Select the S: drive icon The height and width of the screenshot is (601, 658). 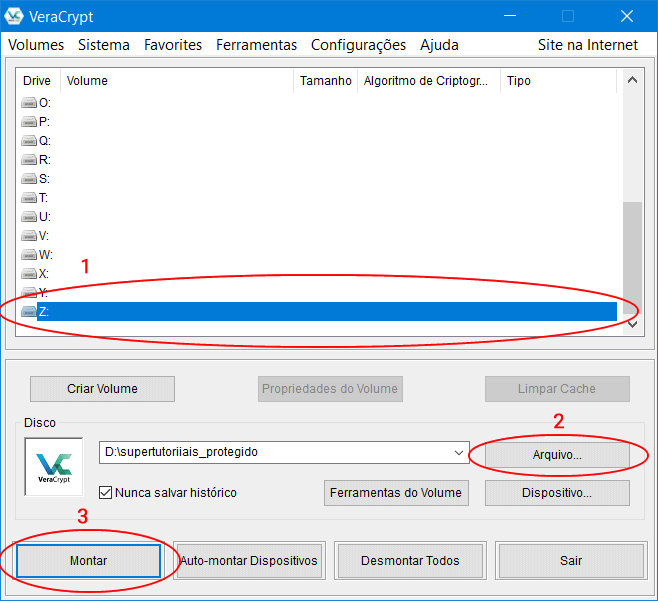point(29,179)
